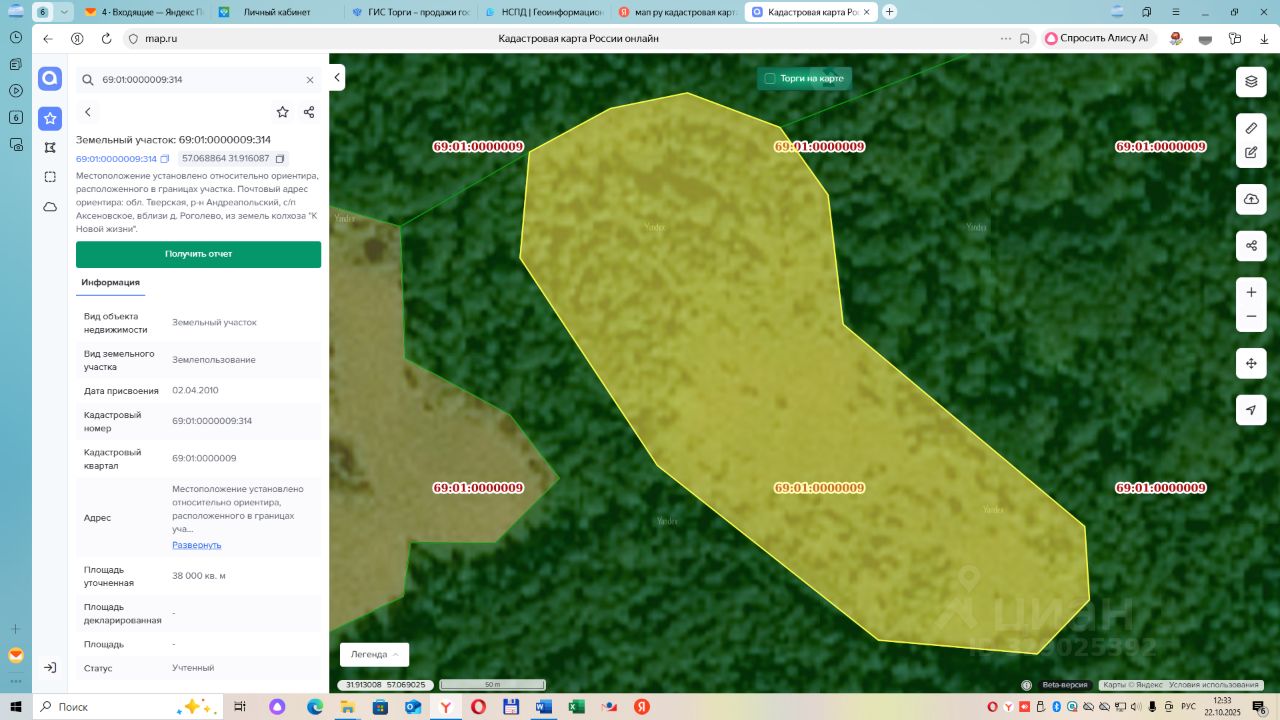This screenshot has height=720, width=1280.
Task: Click the 'Получить отчет' button
Action: point(198,254)
